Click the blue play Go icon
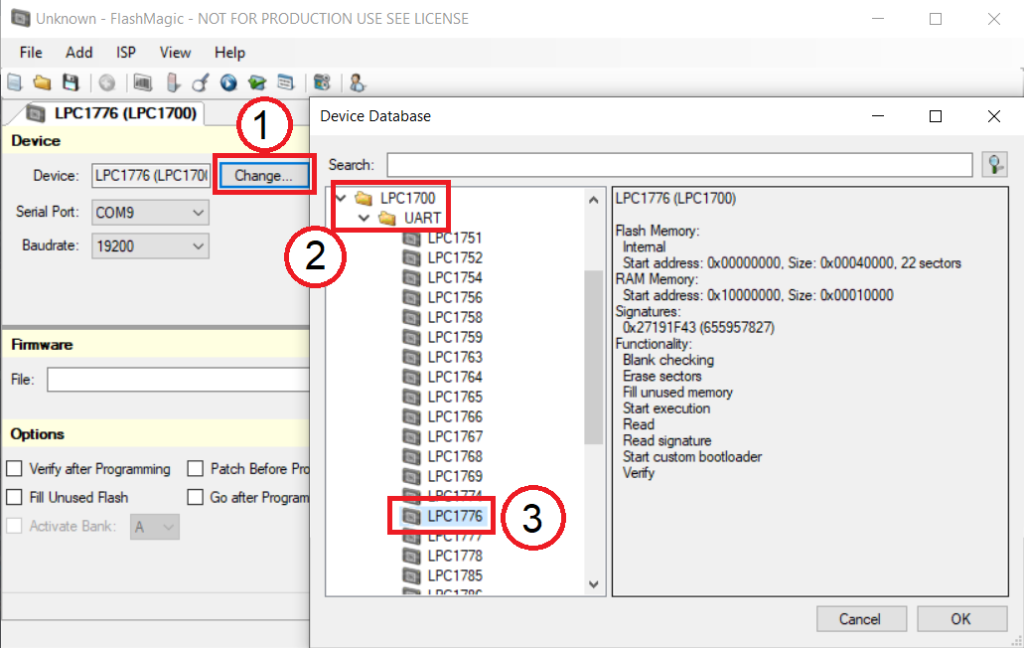This screenshot has height=648, width=1024. pos(228,83)
